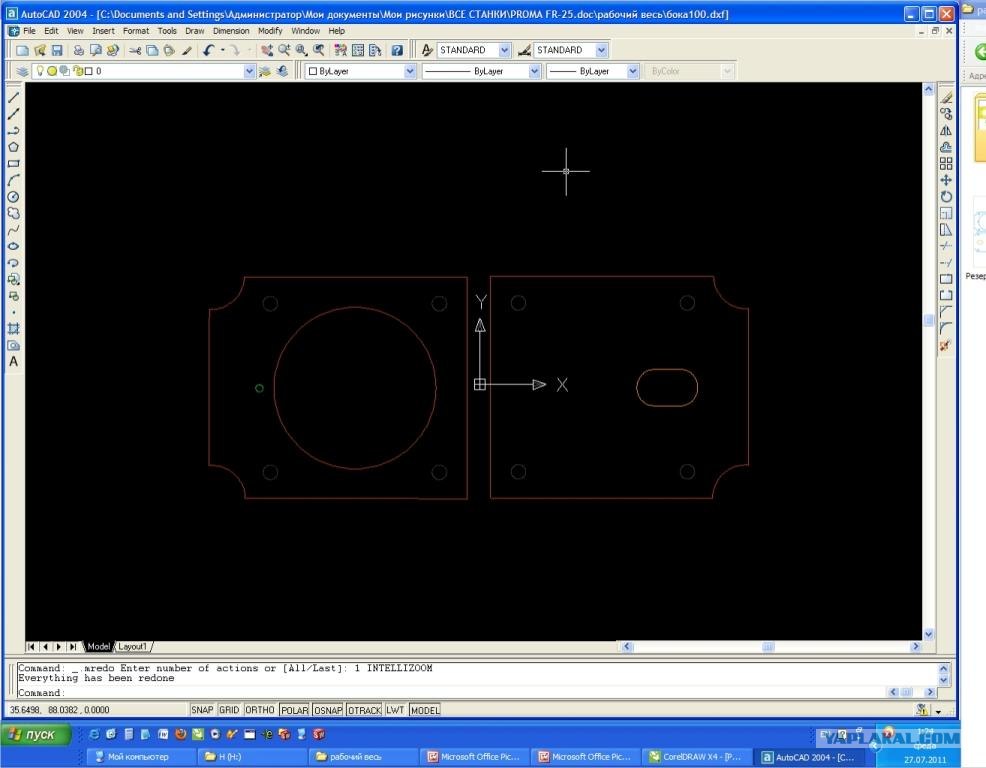986x768 pixels.
Task: Select the Mirror tool in Modify toolbar
Action: click(x=946, y=131)
